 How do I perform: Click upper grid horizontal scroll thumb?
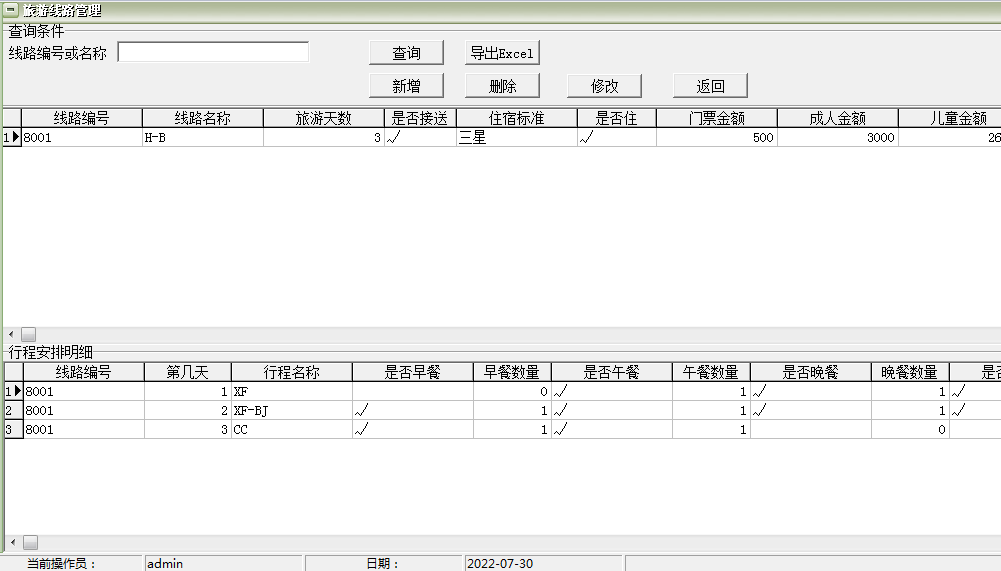[x=29, y=334]
